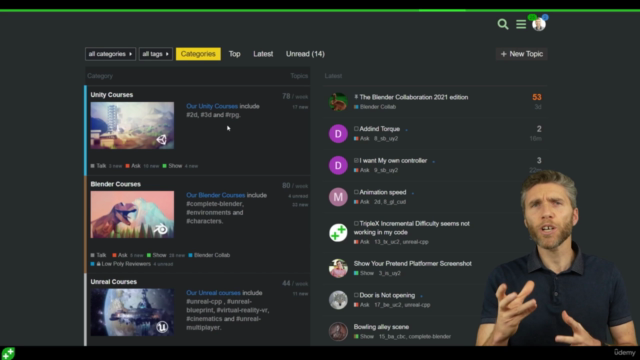The width and height of the screenshot is (640, 360).
Task: Open the search magnifier icon
Action: tap(503, 24)
